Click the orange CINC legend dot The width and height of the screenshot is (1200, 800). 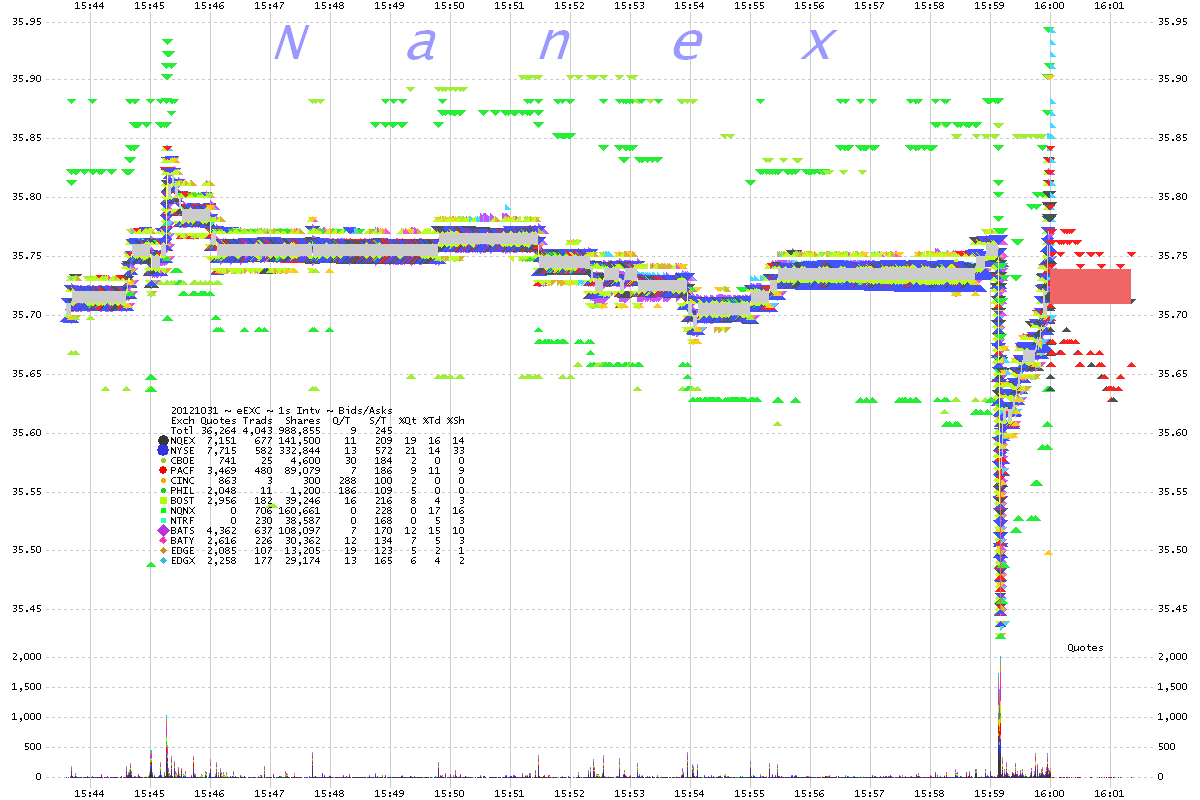[x=163, y=480]
